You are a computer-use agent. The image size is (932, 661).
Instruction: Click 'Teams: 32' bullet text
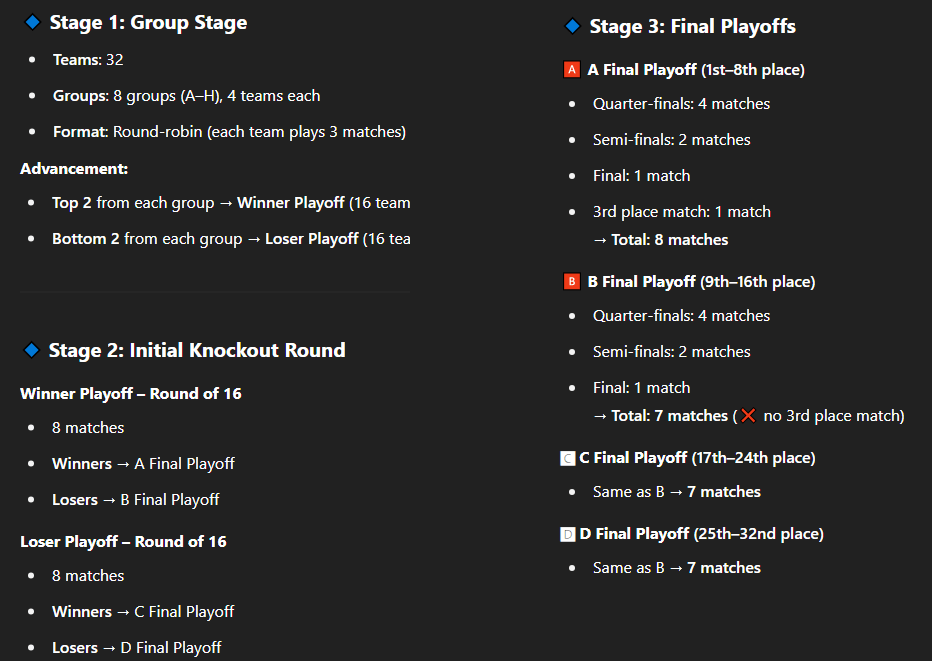tap(88, 59)
